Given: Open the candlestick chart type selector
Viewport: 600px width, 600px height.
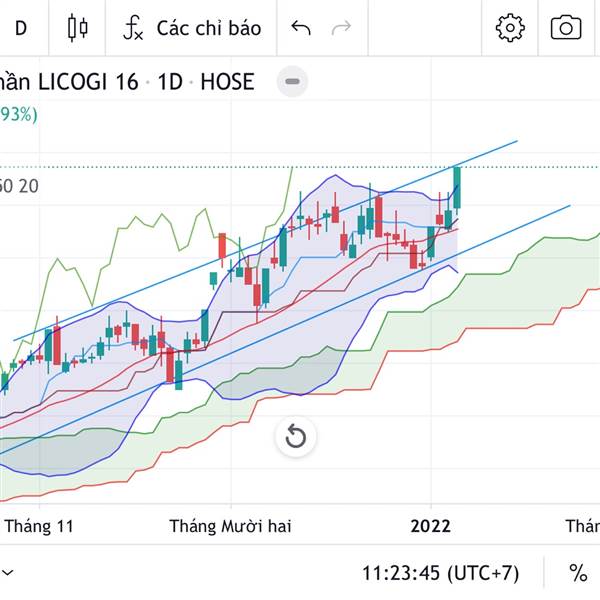Looking at the screenshot, I should [78, 28].
